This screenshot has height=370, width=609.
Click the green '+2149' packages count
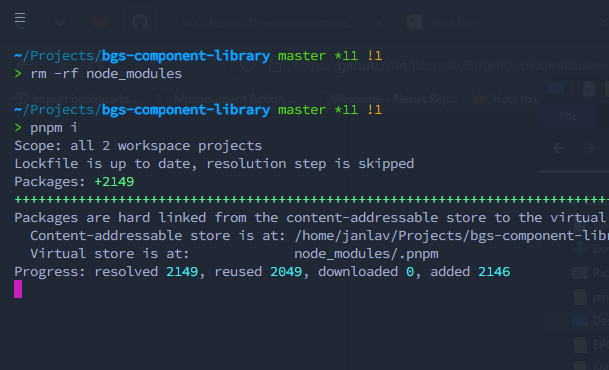pos(114,182)
